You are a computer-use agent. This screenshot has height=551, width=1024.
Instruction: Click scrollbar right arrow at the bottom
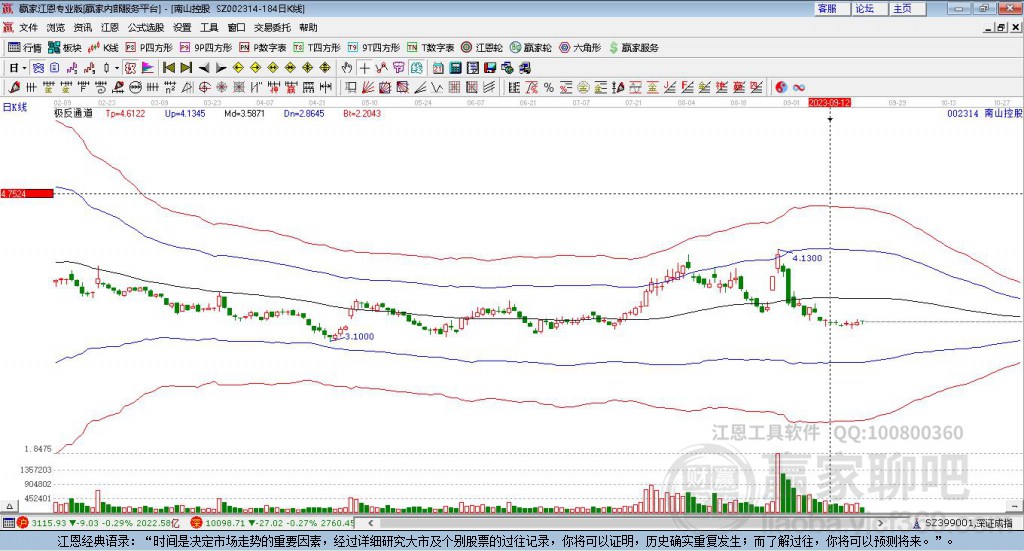pos(880,523)
